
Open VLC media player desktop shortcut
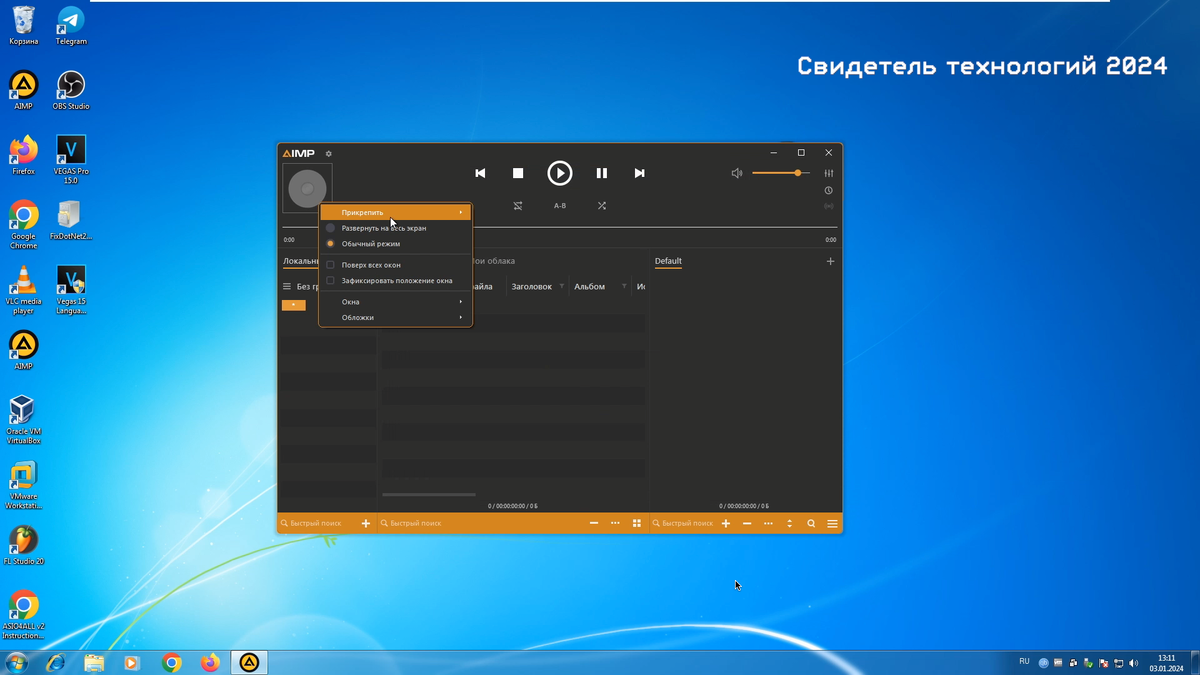click(23, 290)
